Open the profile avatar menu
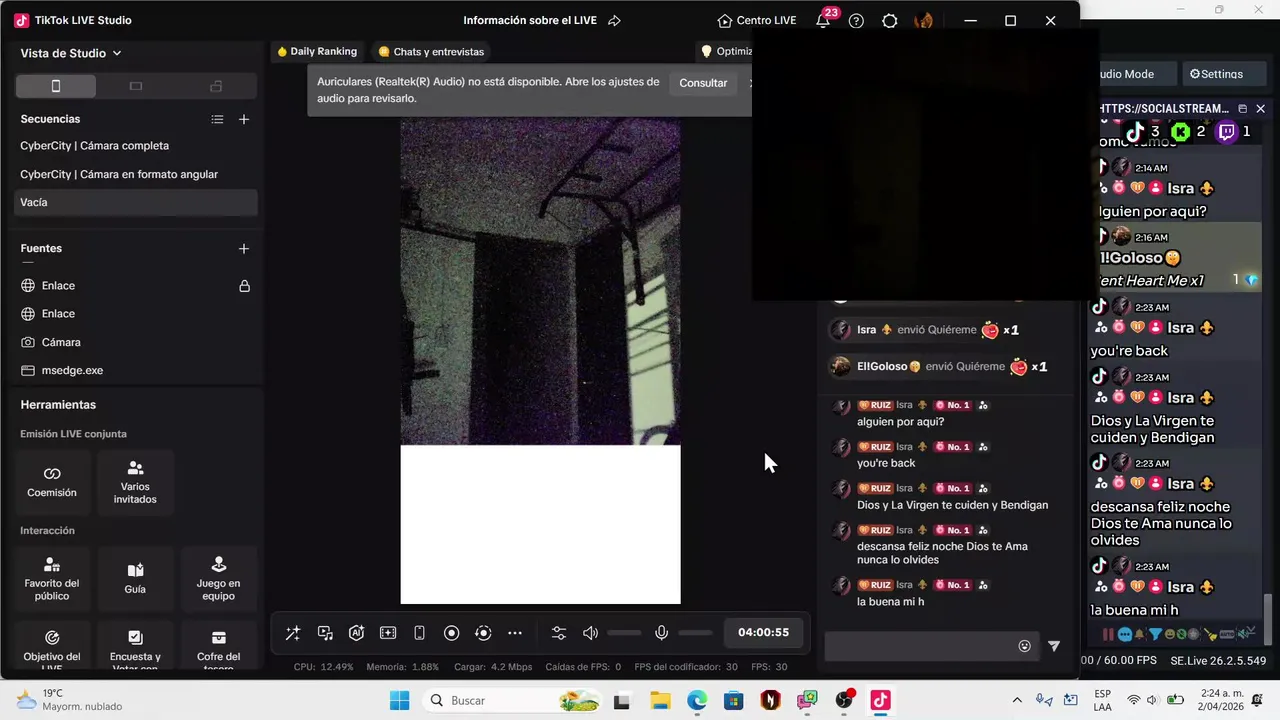Screen dimensions: 1280x720 coord(923,20)
